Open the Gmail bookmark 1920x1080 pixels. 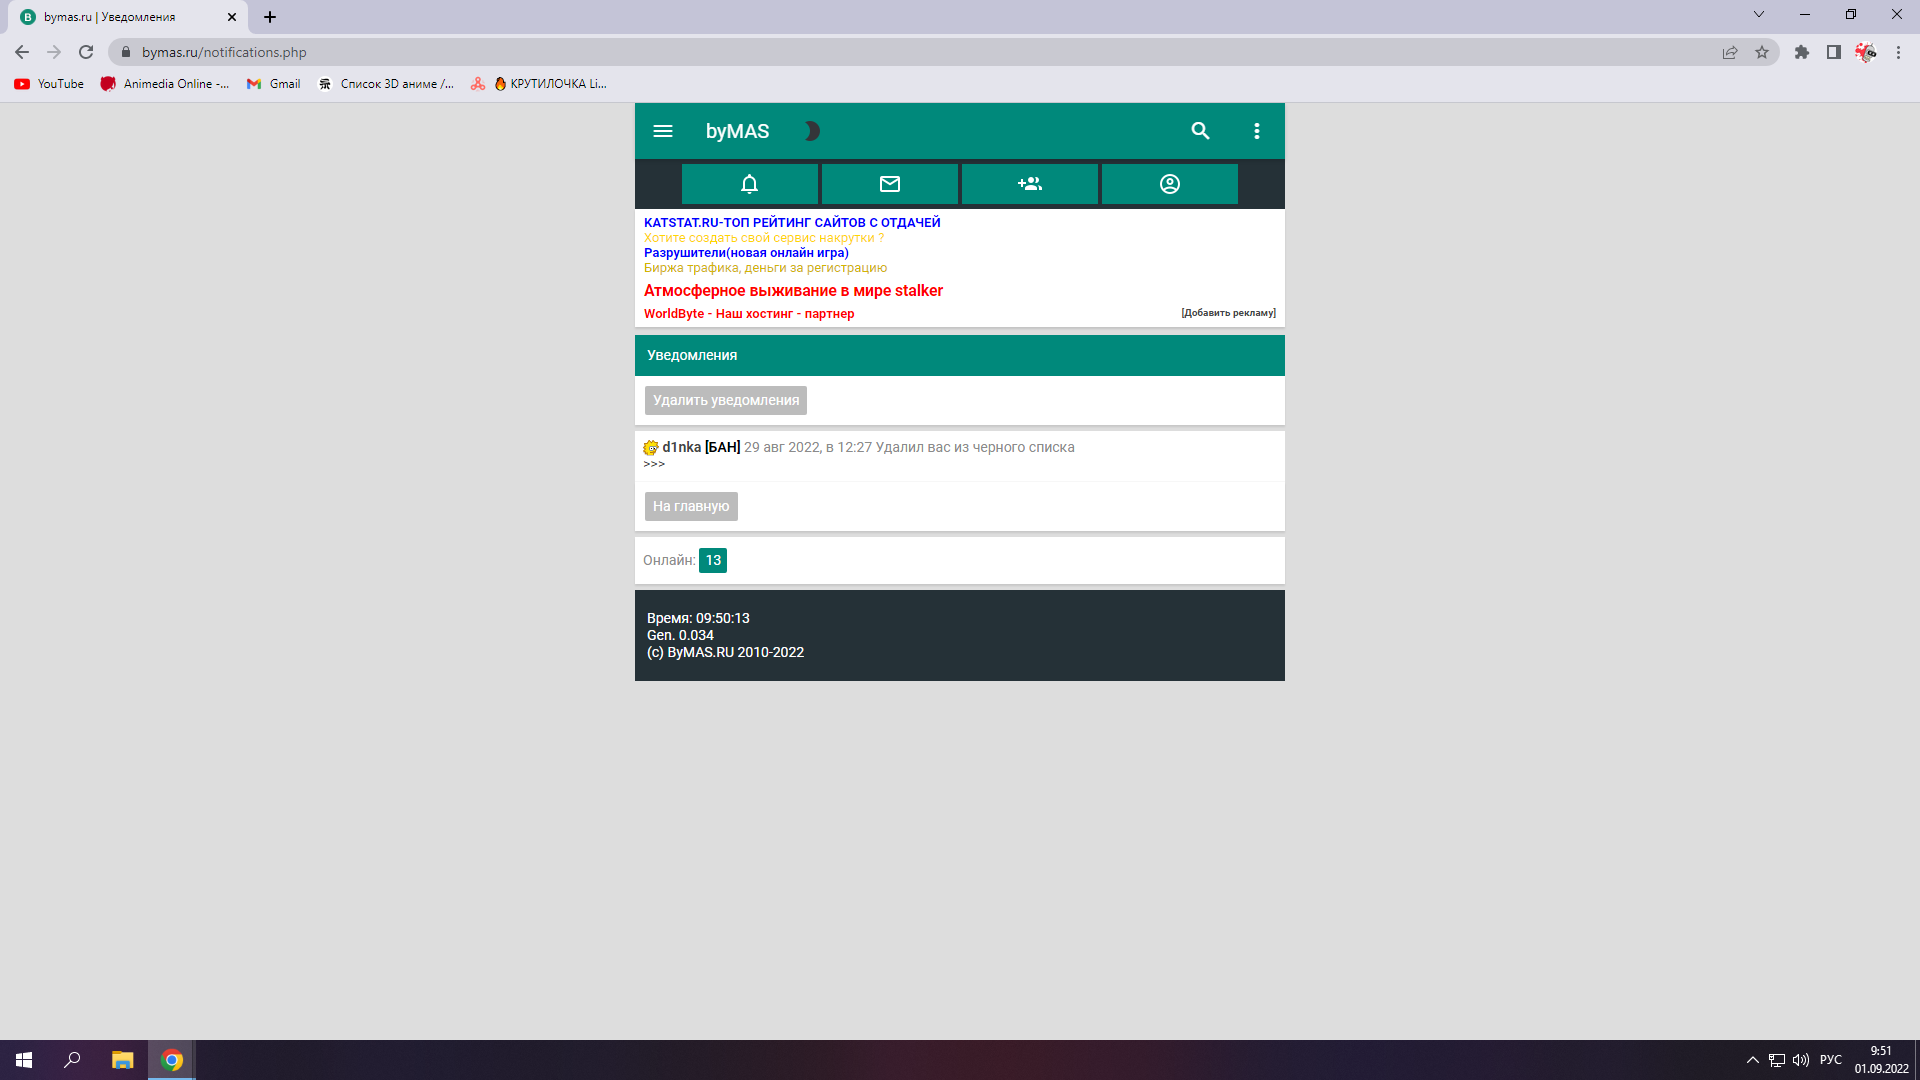(274, 84)
